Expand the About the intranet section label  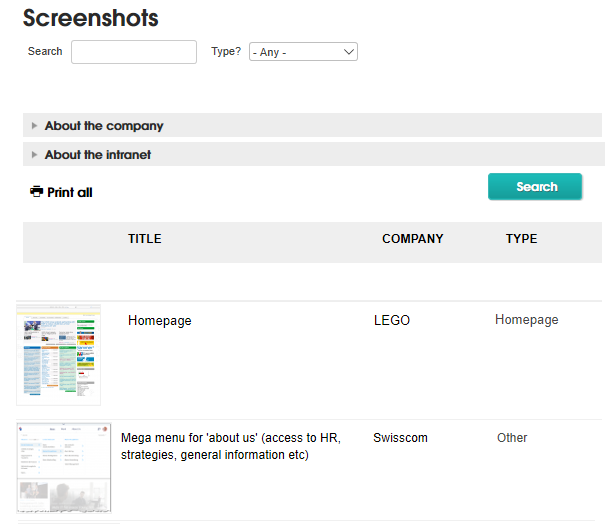click(98, 155)
